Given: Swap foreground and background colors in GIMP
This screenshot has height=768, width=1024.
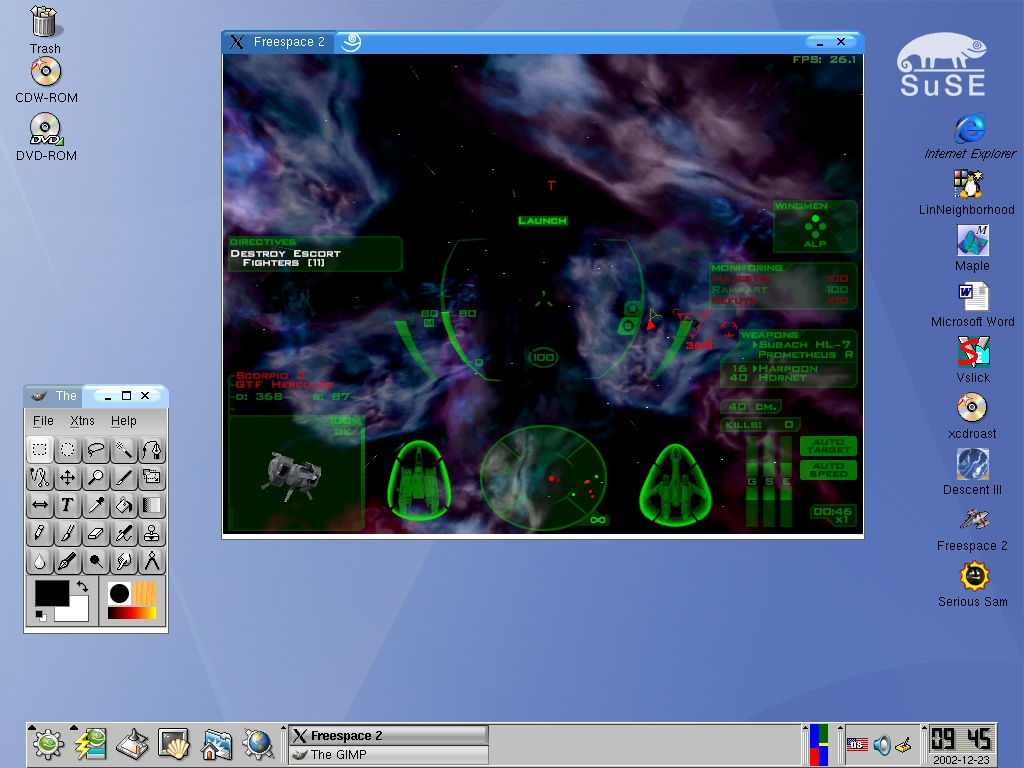Looking at the screenshot, I should [82, 586].
